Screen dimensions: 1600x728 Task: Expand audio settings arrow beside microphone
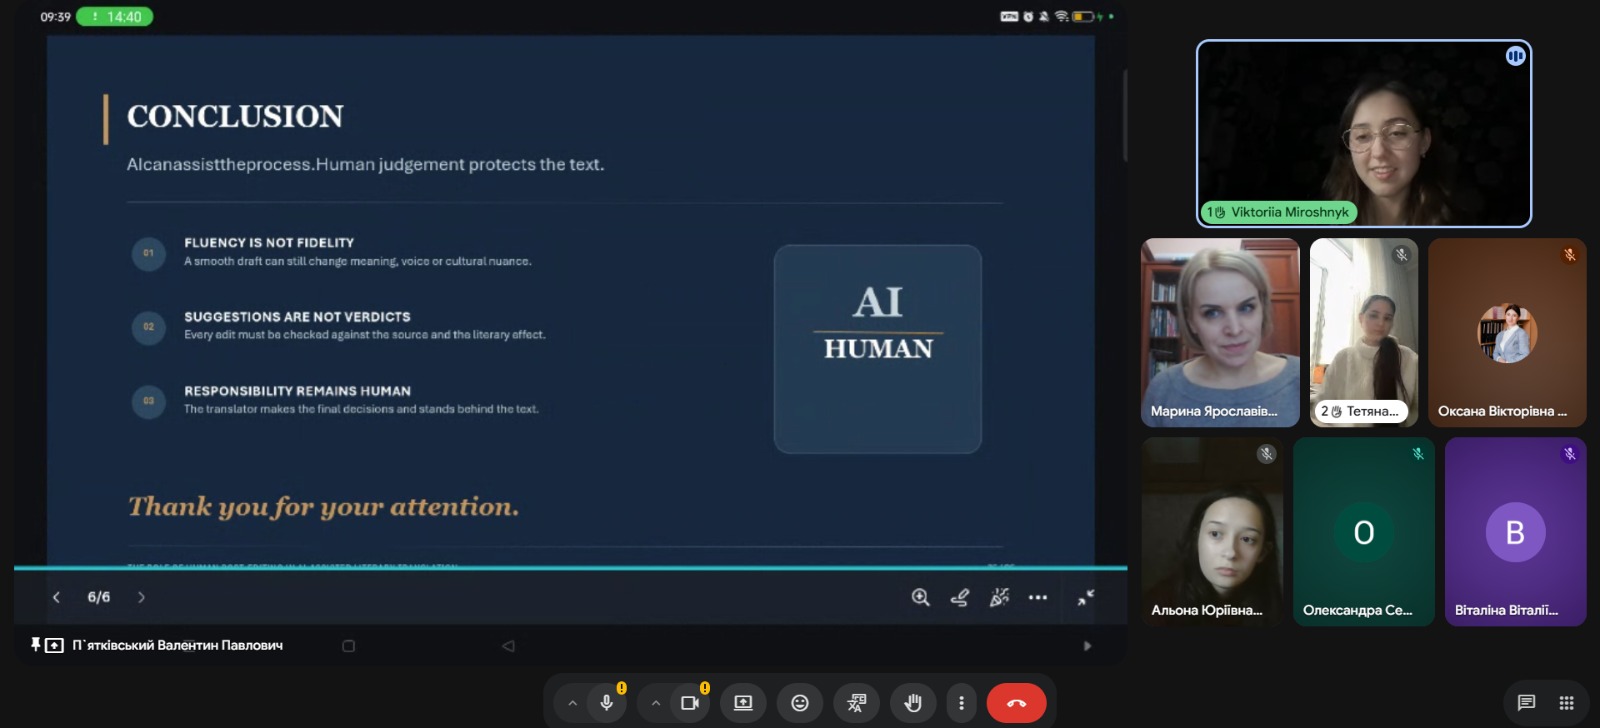click(572, 703)
